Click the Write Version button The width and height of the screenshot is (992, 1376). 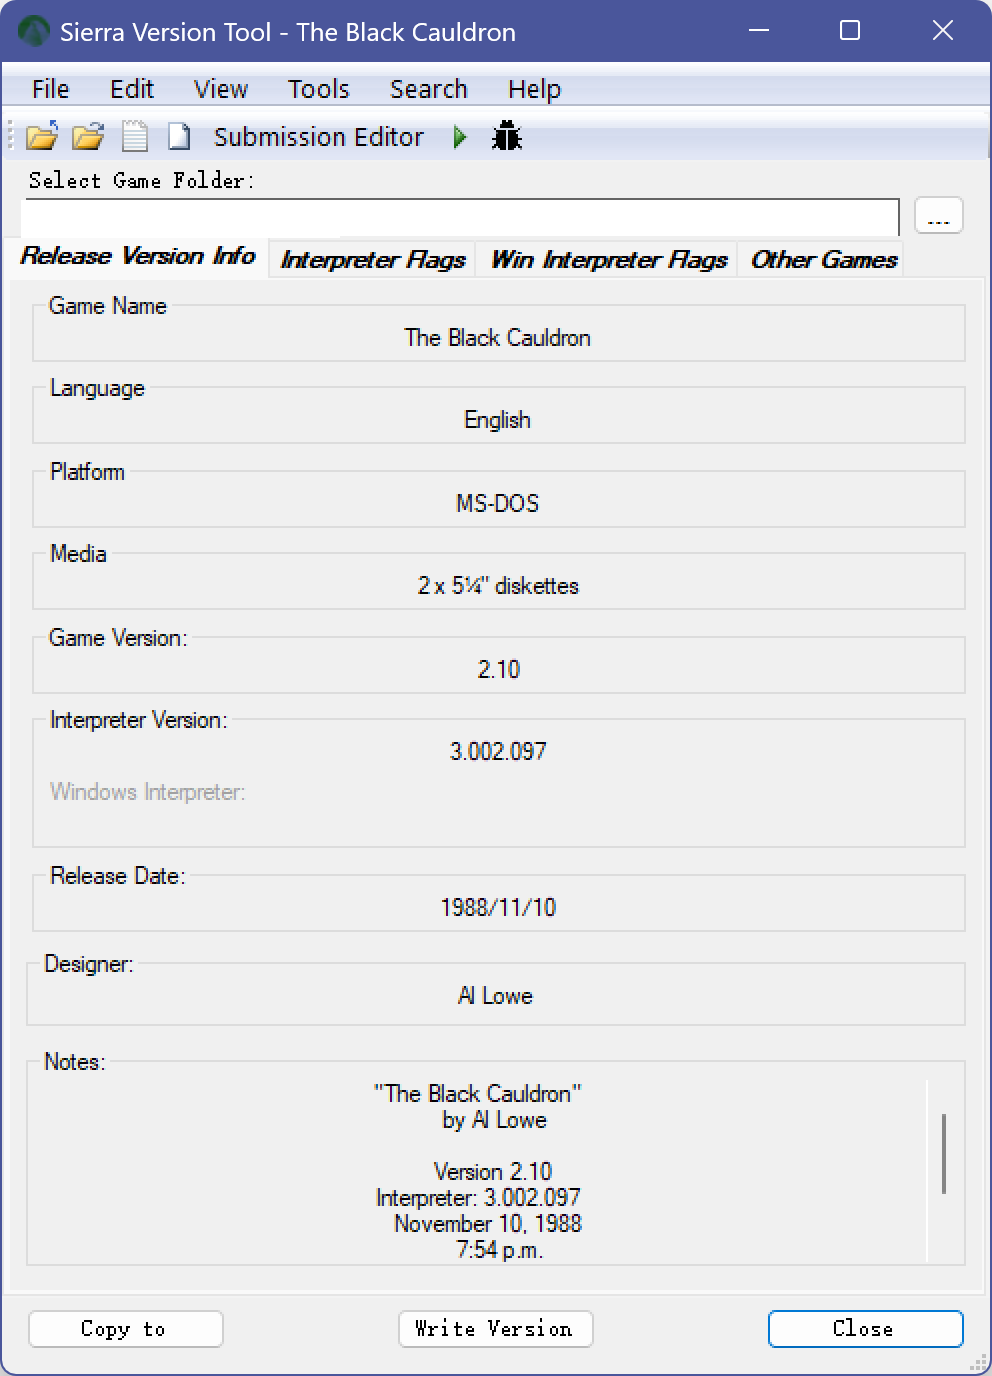496,1329
